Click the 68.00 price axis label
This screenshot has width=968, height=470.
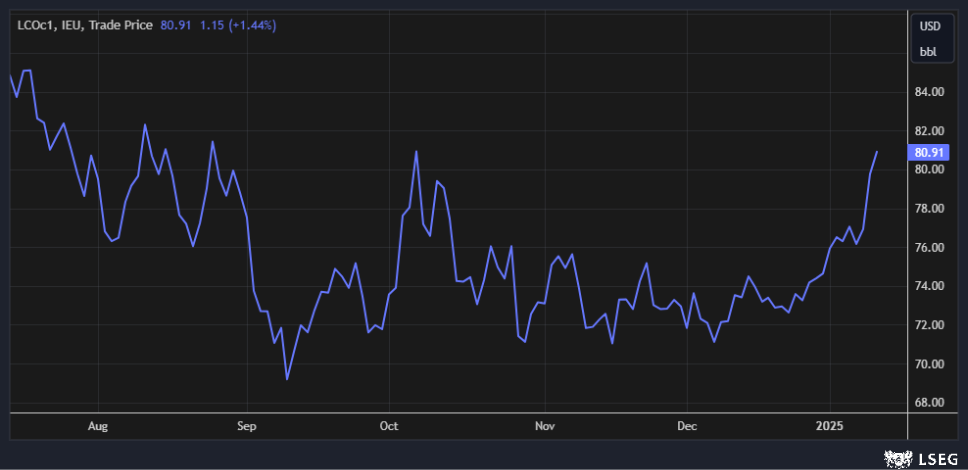point(930,403)
